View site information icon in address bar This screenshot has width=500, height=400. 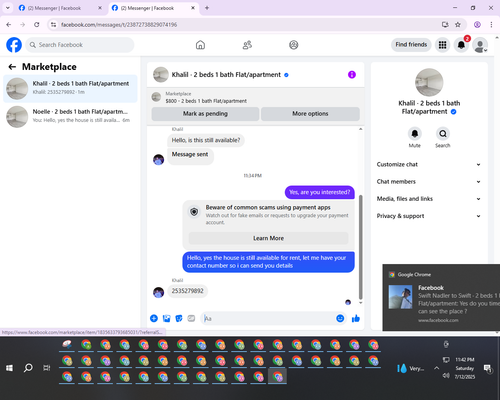53,25
